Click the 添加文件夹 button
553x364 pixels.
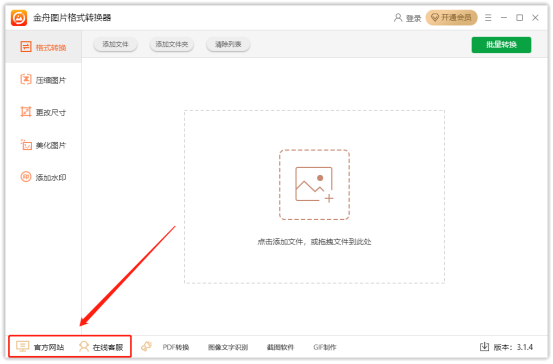pyautogui.click(x=172, y=44)
